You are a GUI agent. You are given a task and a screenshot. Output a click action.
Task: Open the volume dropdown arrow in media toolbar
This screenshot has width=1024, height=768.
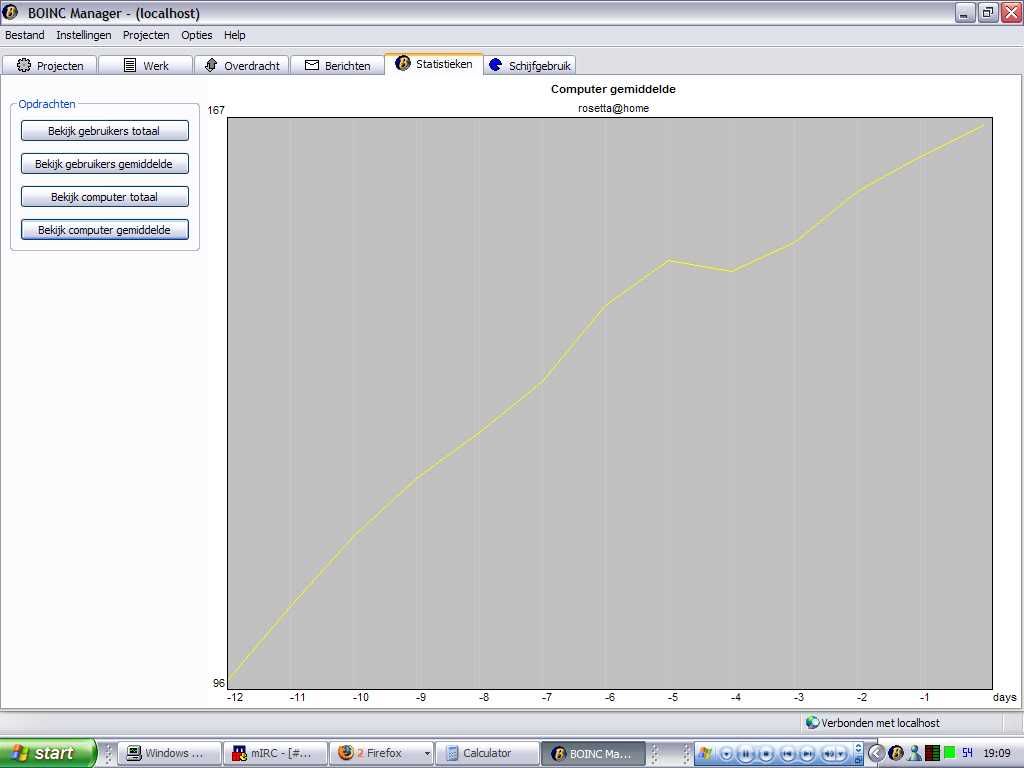840,754
